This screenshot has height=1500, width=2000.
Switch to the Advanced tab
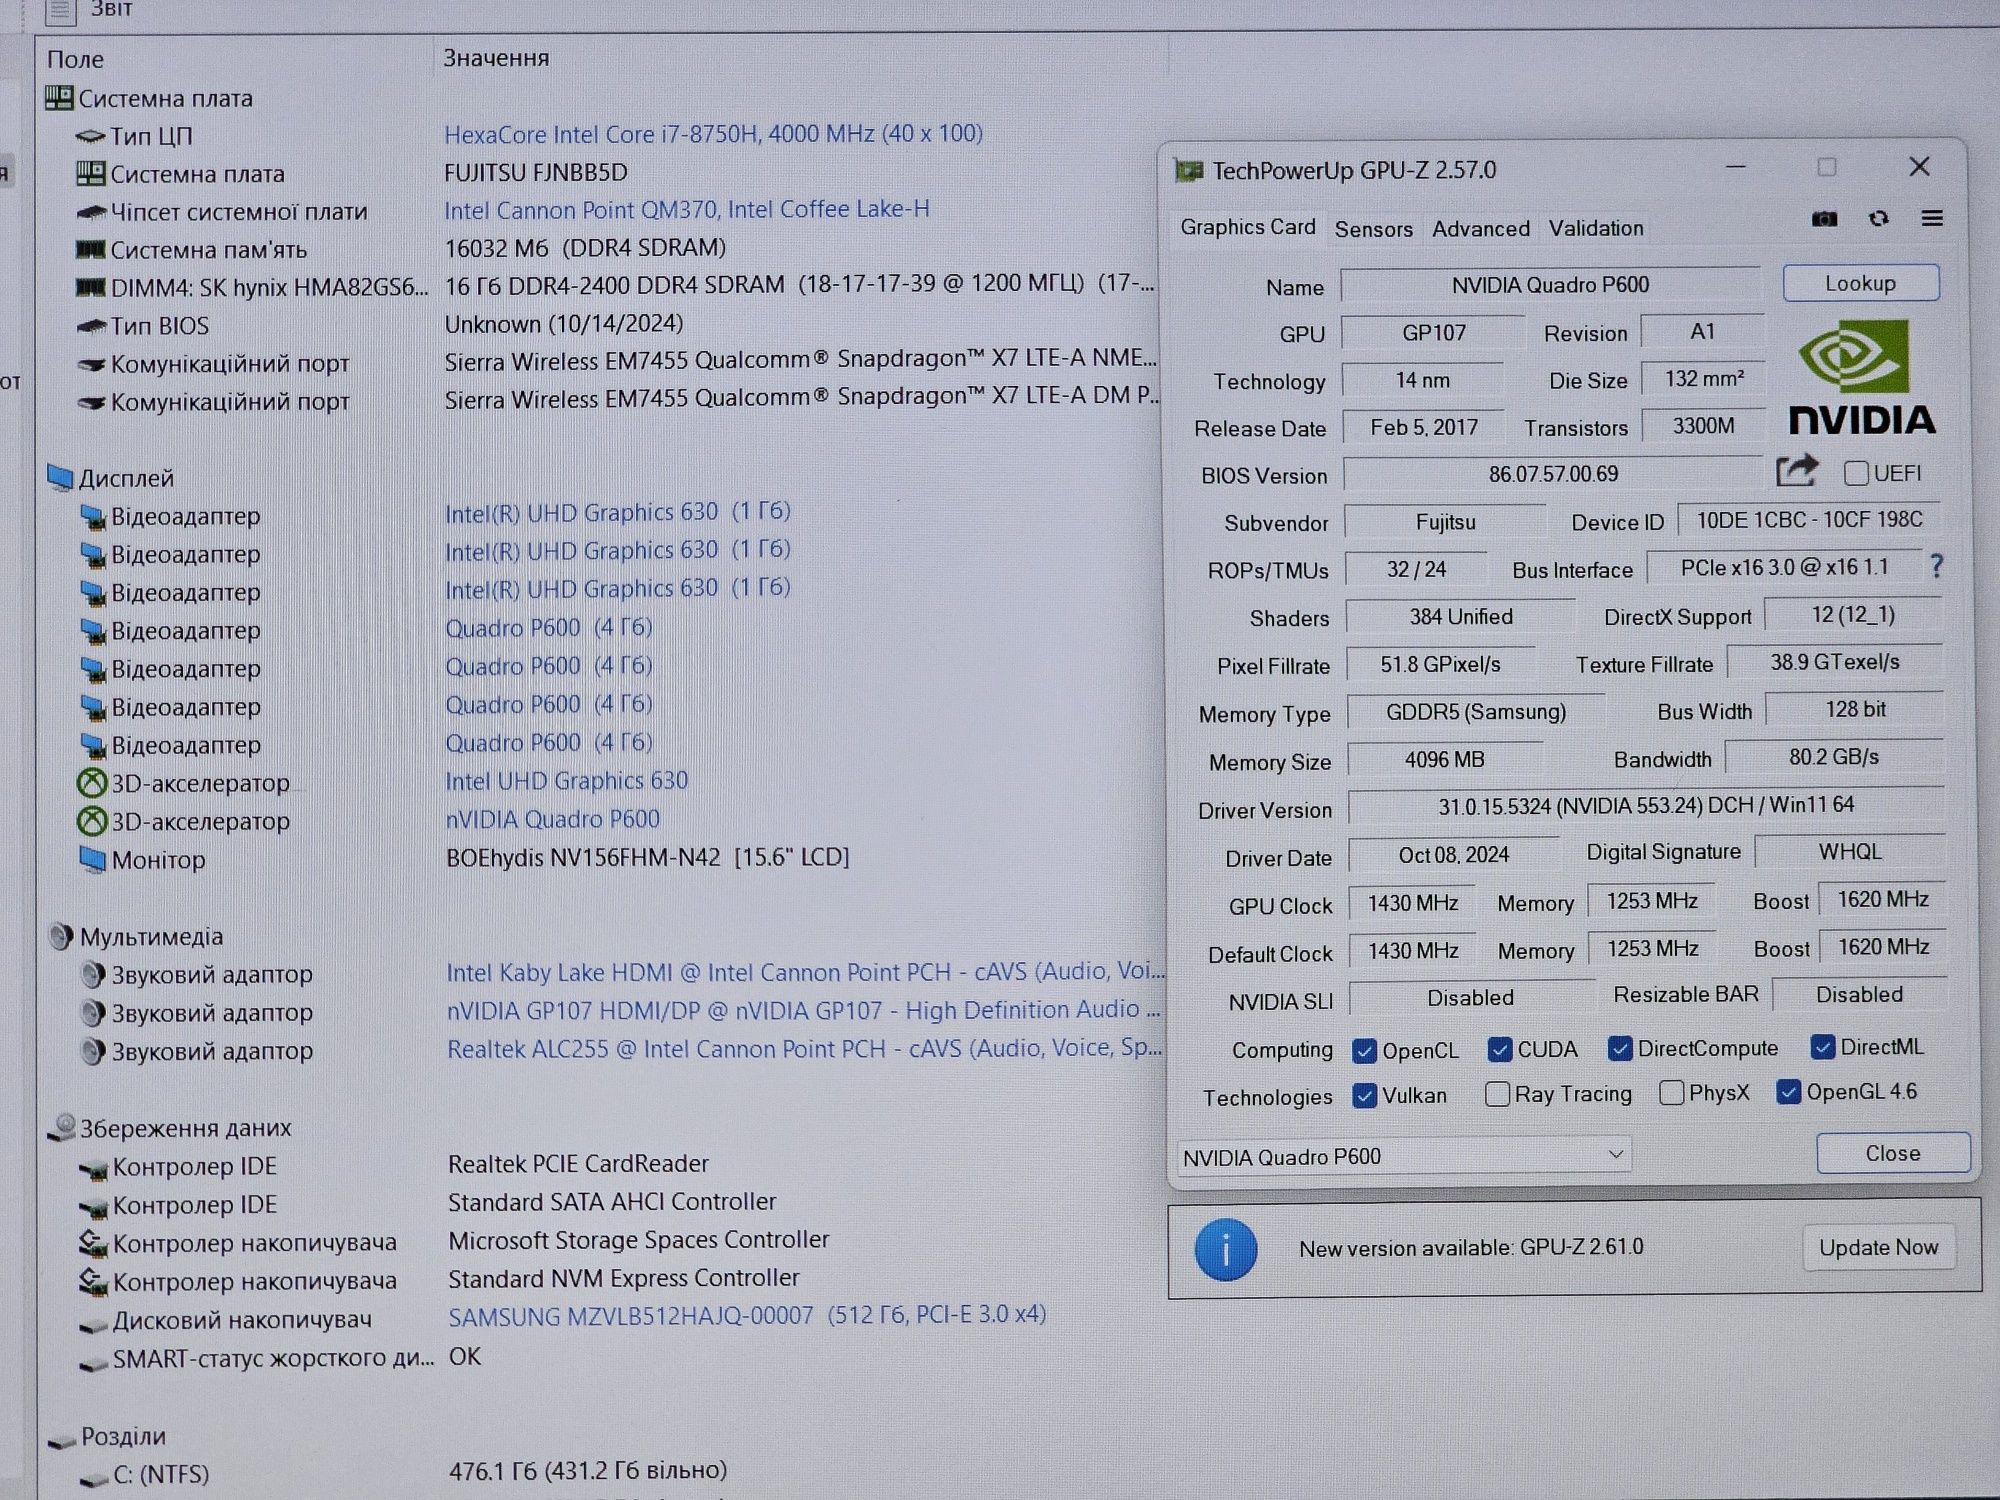point(1480,229)
